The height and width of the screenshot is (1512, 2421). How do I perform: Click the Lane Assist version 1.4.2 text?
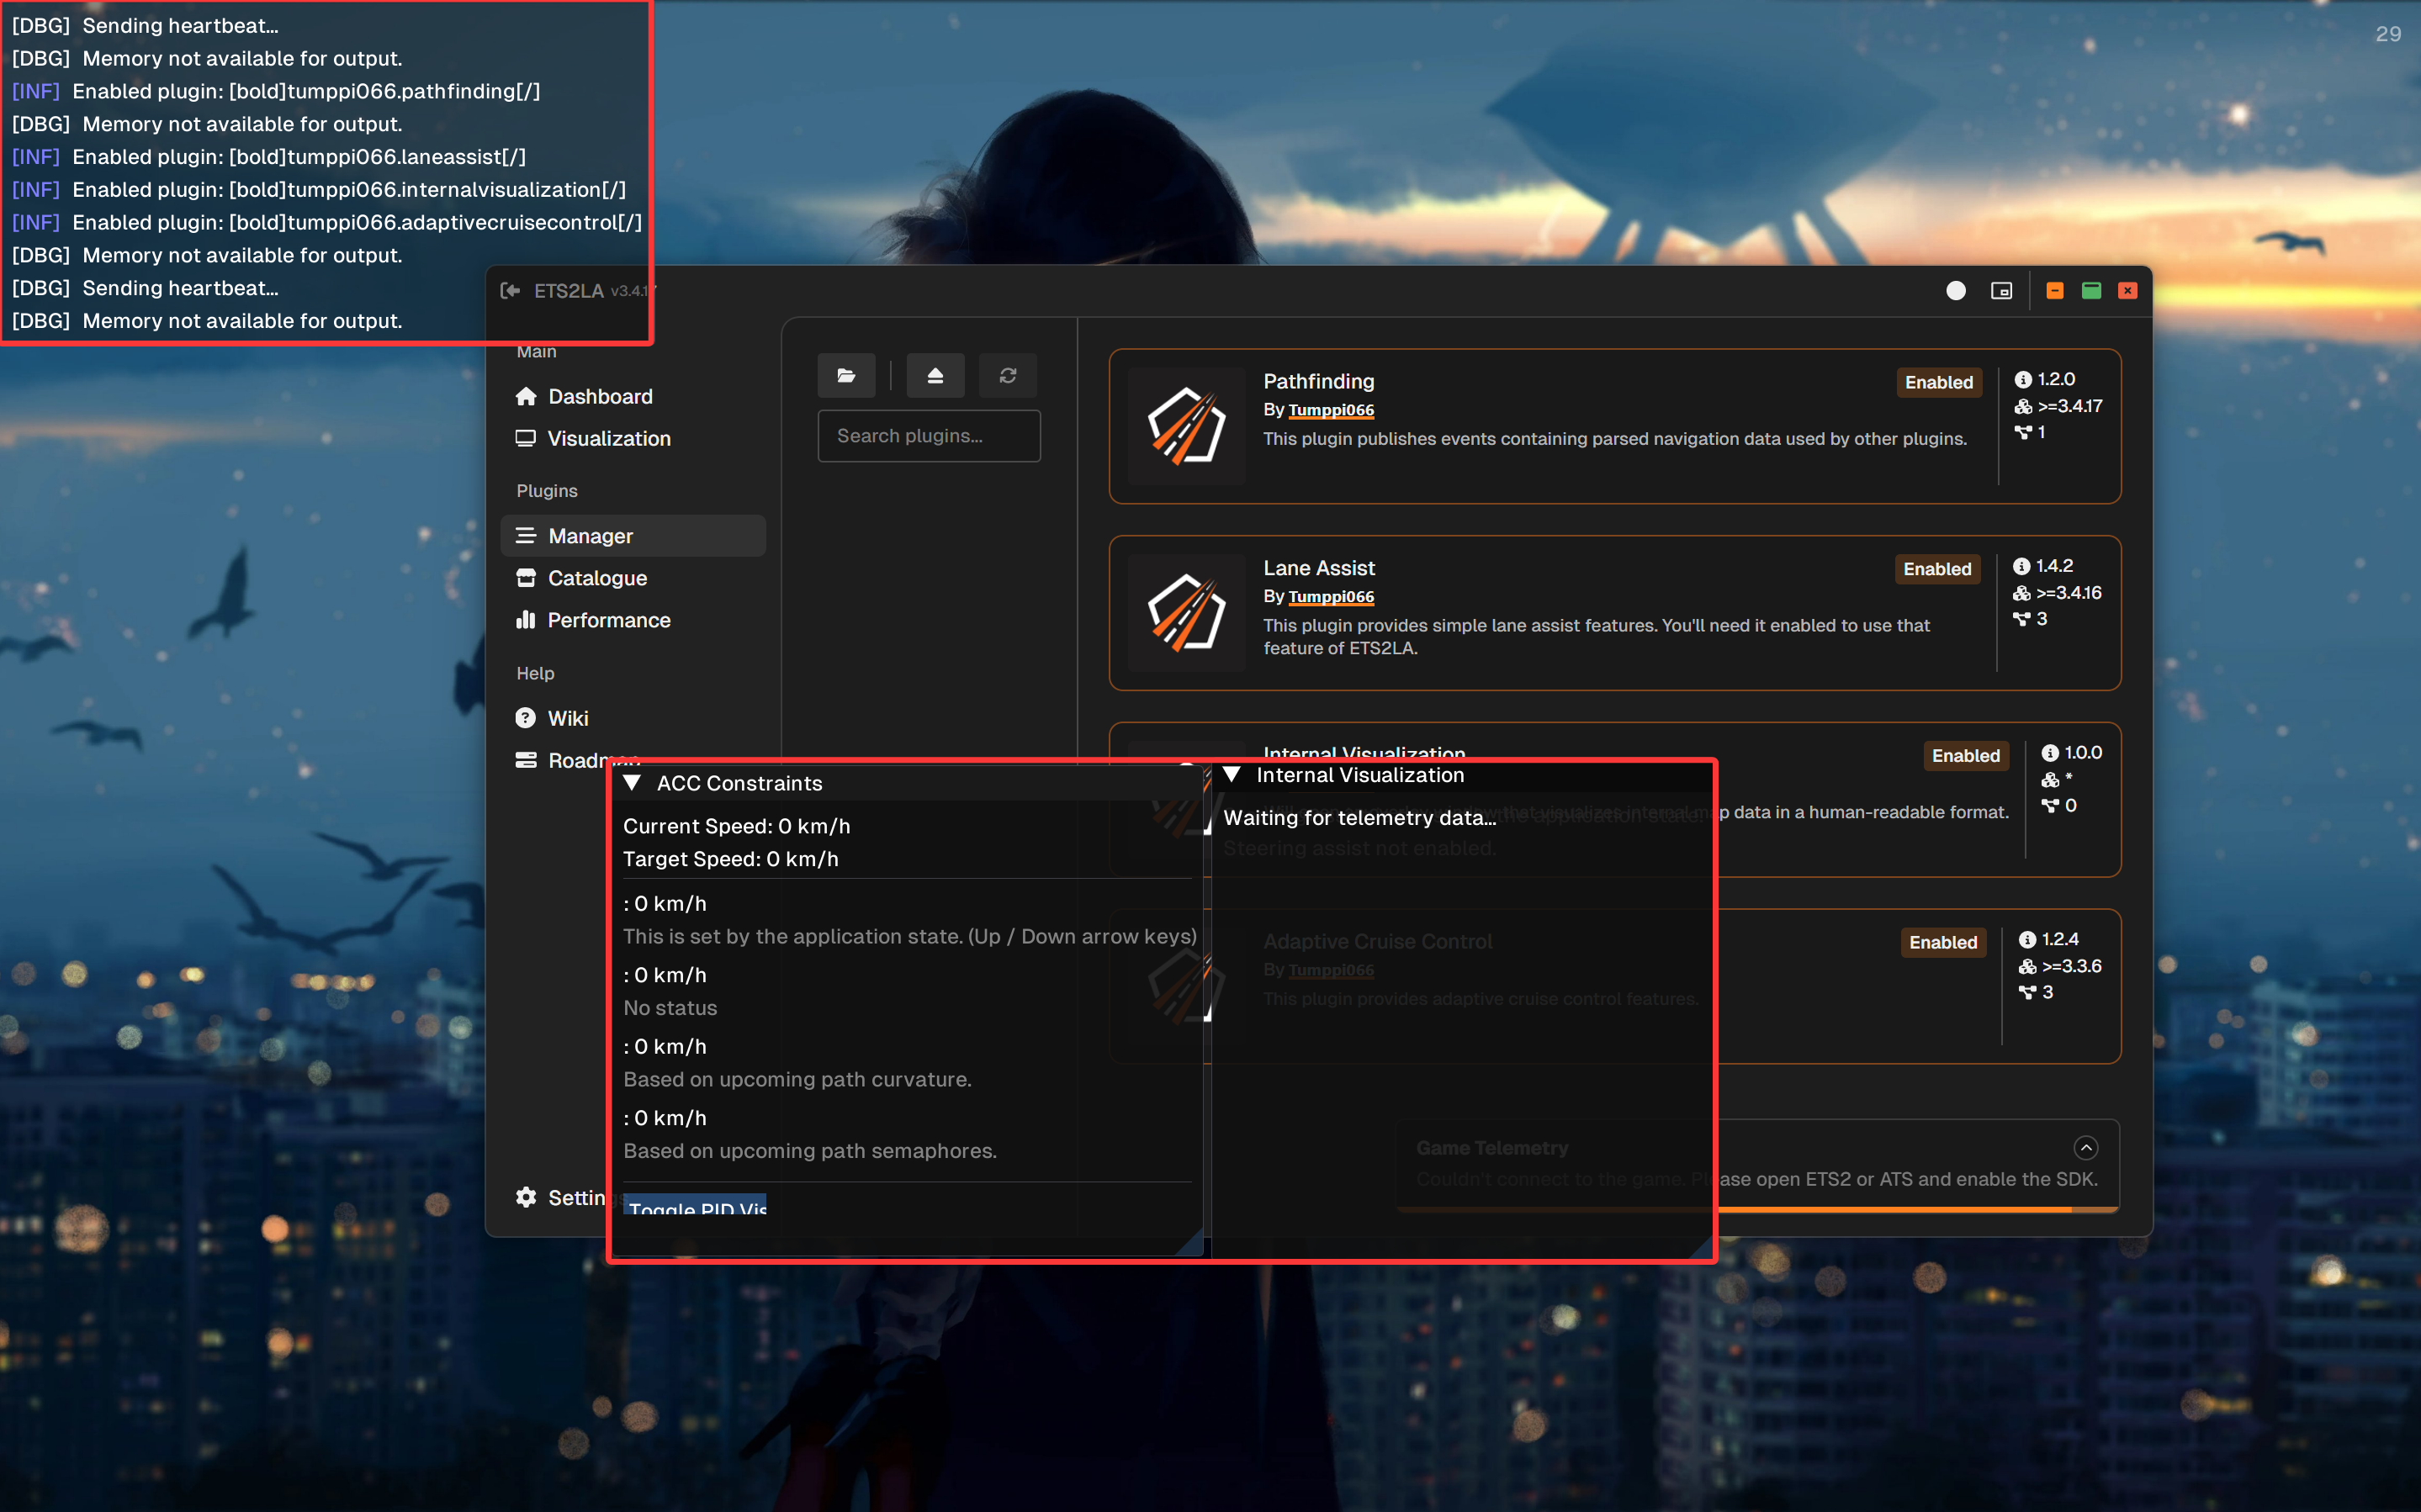2054,566
